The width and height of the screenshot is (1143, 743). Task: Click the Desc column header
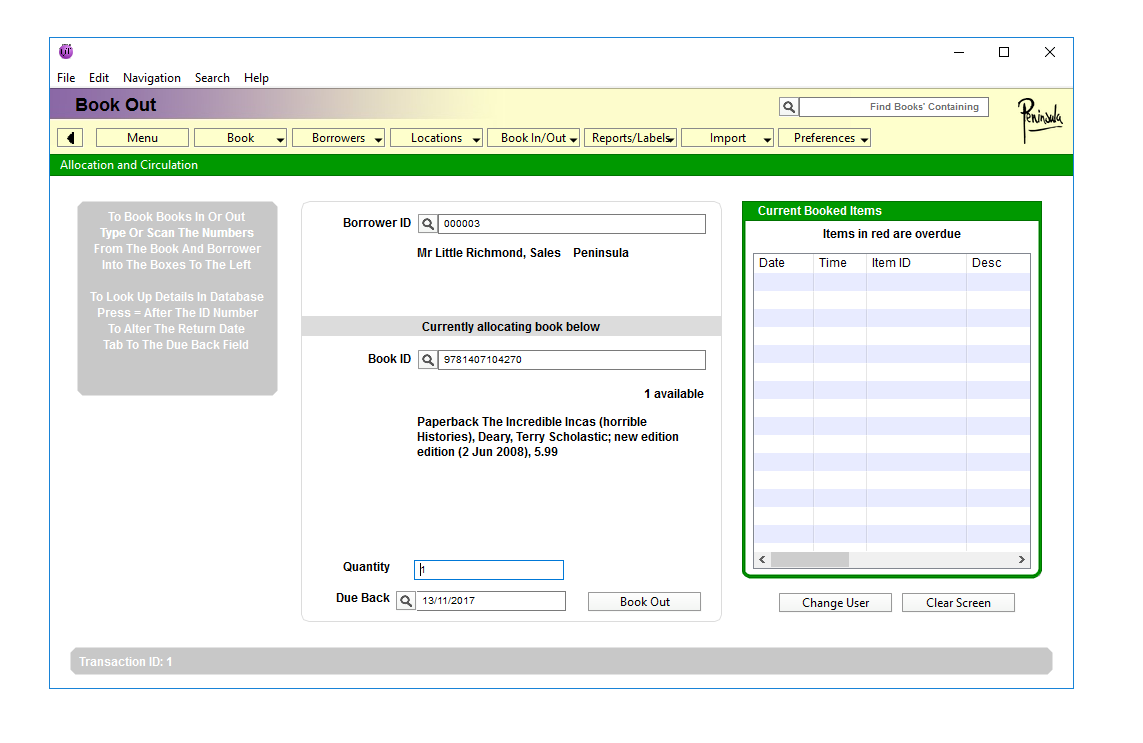coord(998,263)
